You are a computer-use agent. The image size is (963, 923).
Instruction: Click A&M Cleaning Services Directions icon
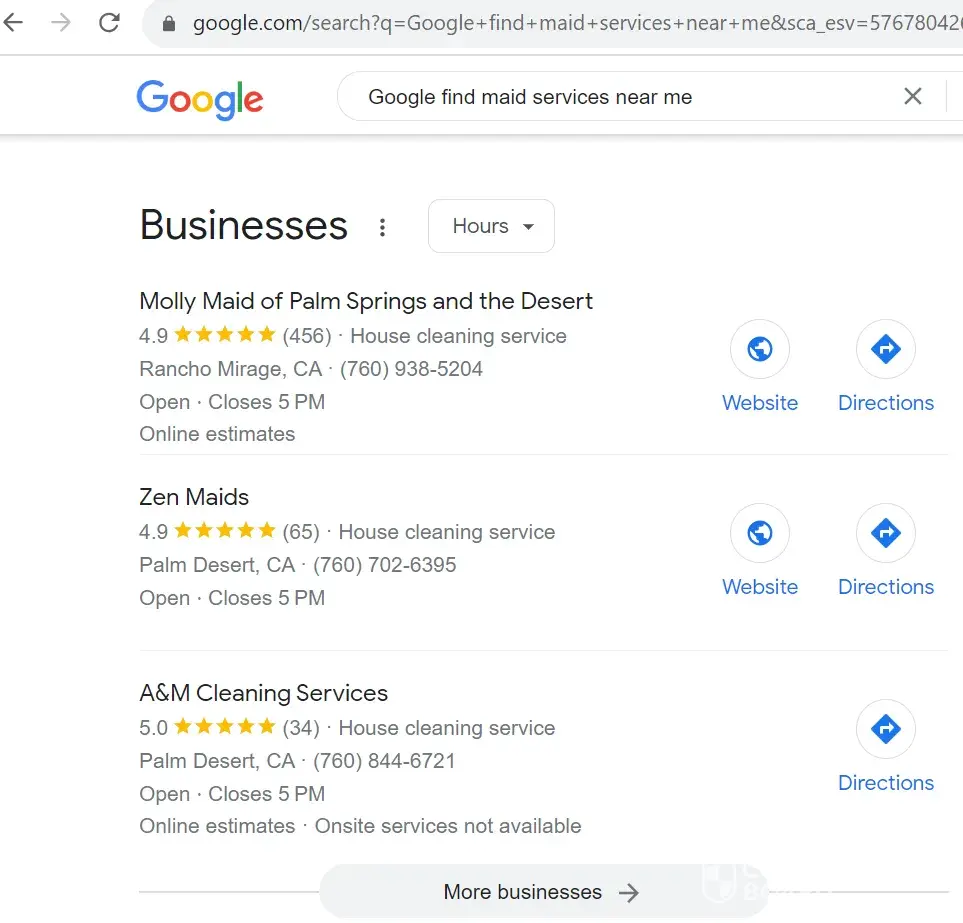pos(886,729)
